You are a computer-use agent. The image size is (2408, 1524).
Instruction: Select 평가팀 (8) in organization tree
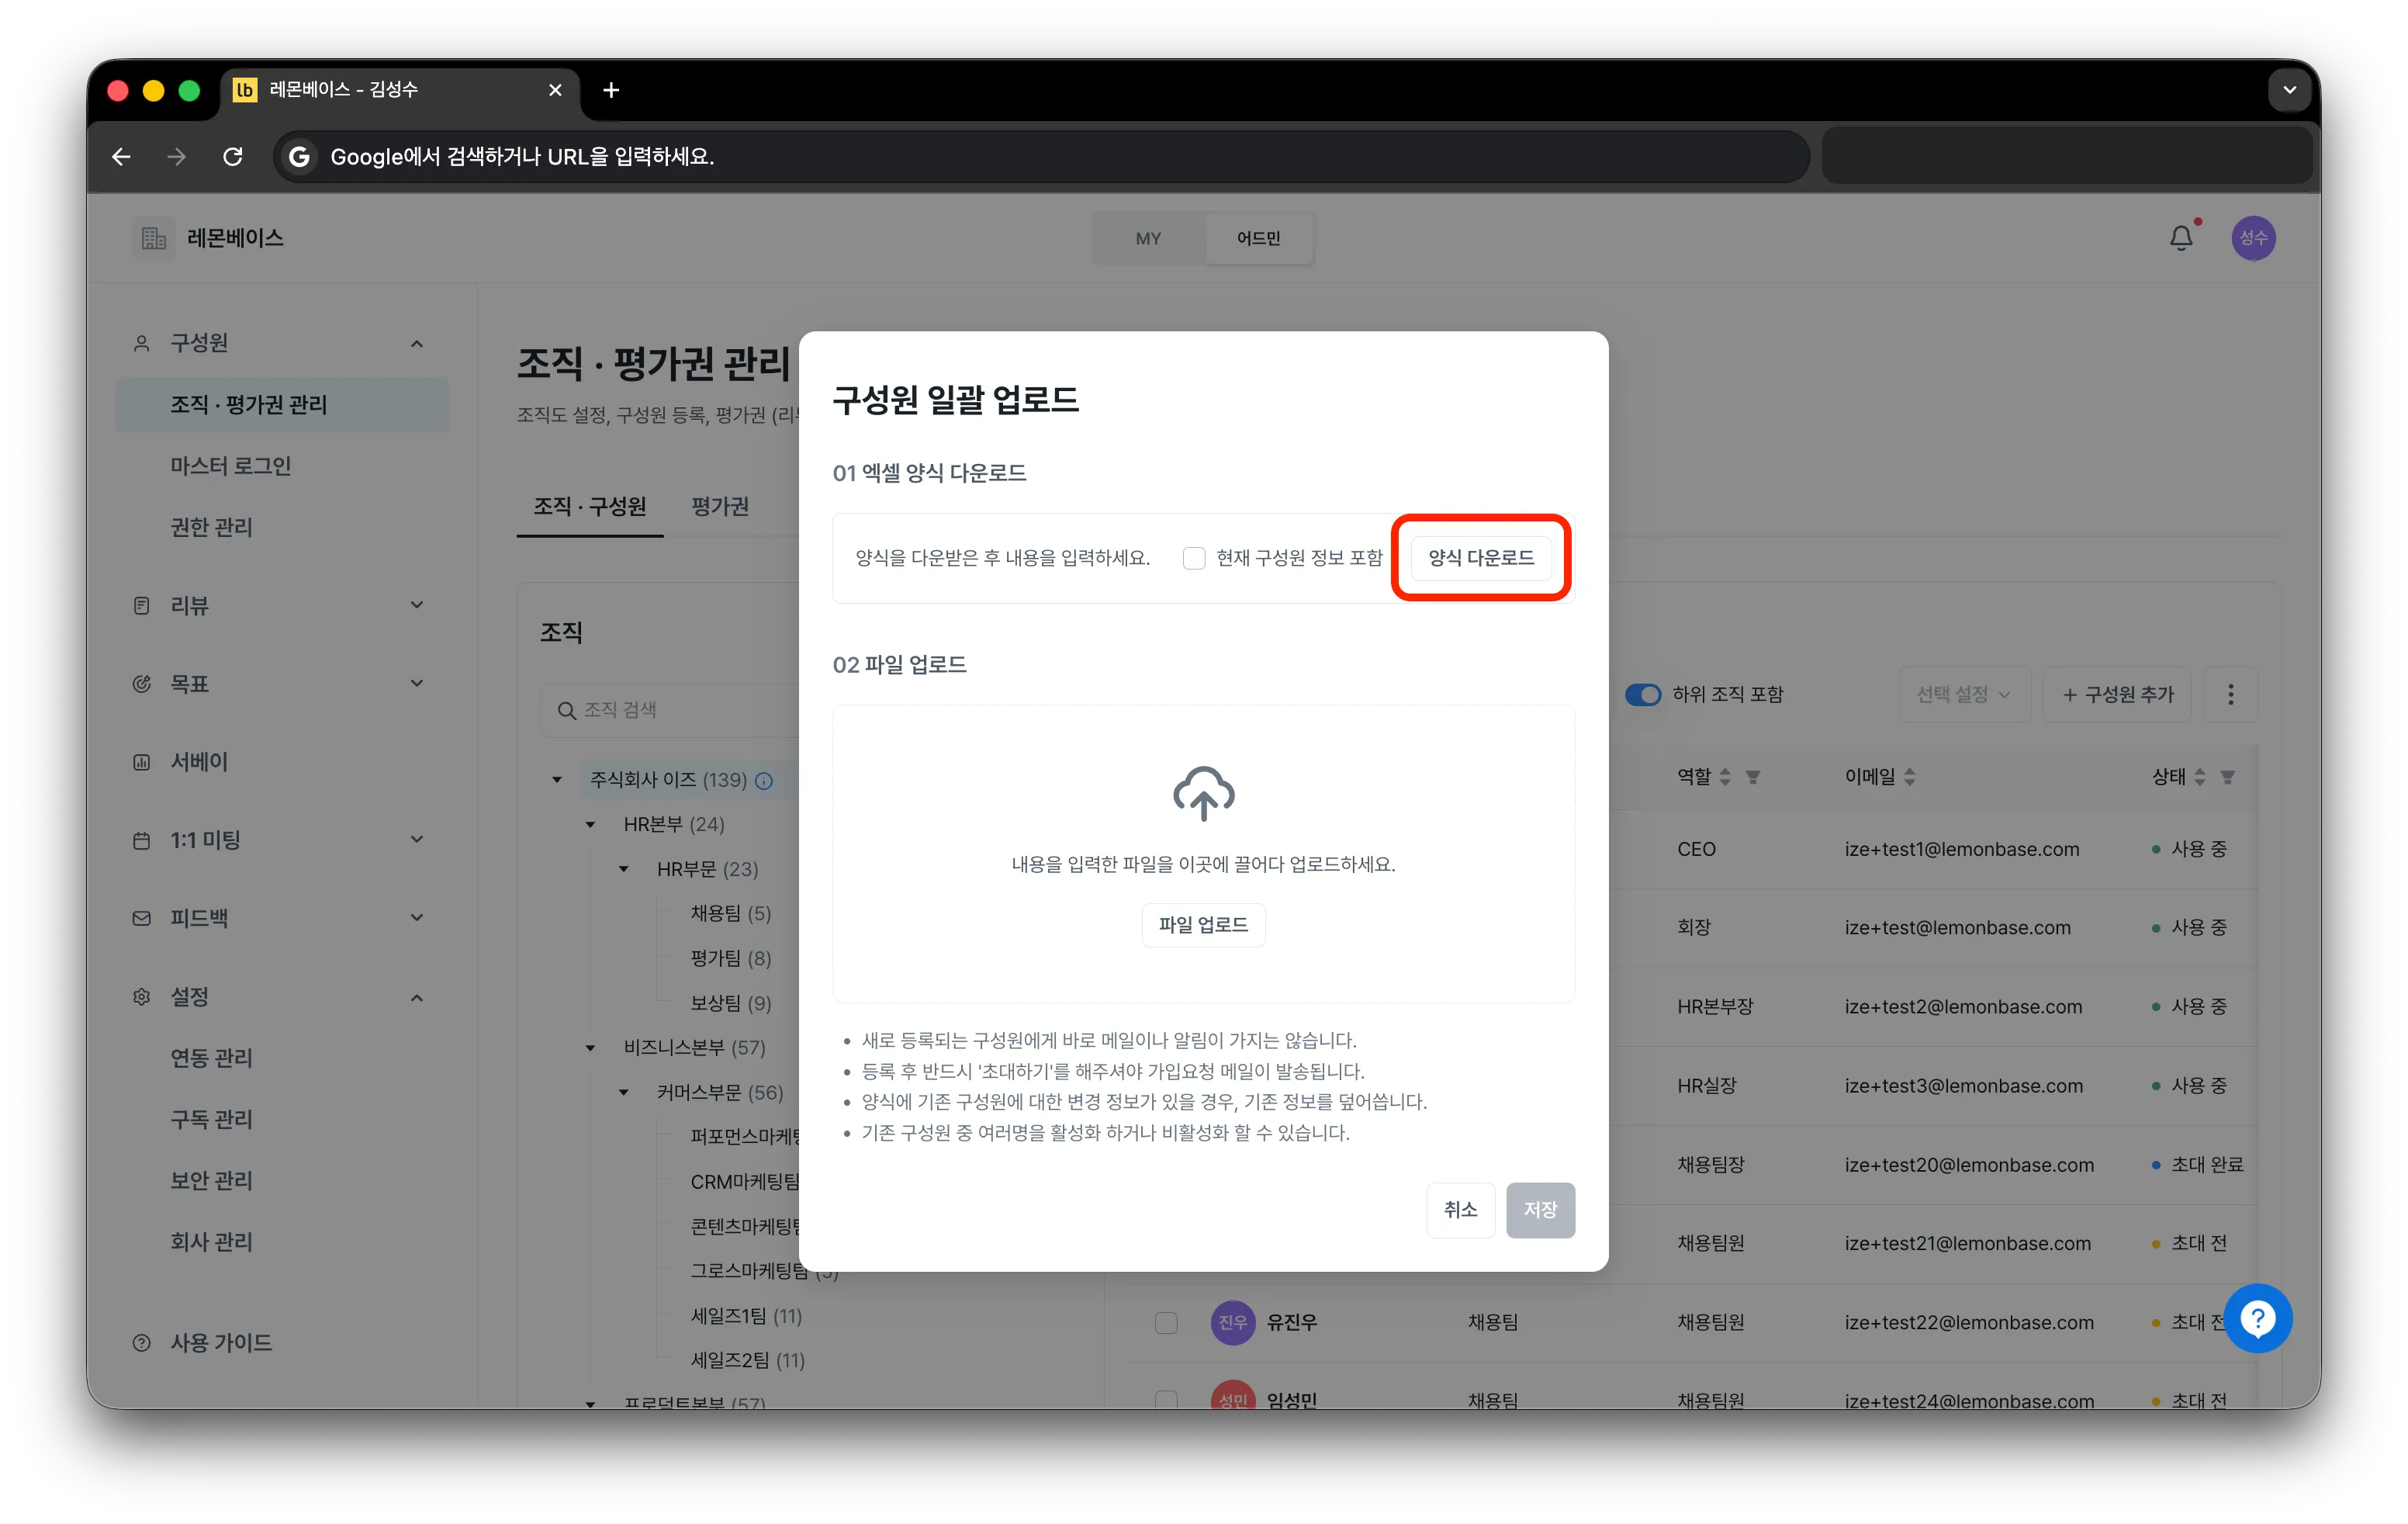pyautogui.click(x=731, y=959)
